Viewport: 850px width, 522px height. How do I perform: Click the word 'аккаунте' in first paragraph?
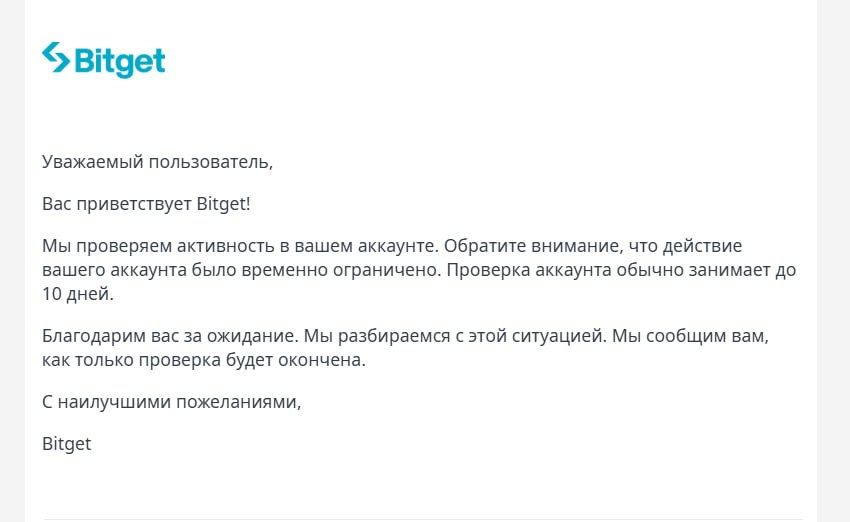(x=397, y=246)
